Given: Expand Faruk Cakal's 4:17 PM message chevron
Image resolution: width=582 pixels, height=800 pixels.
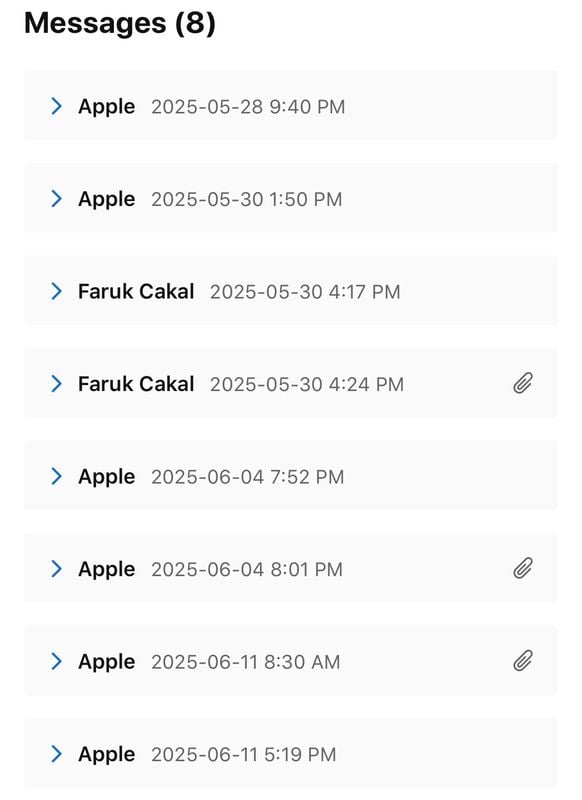Looking at the screenshot, I should point(57,291).
